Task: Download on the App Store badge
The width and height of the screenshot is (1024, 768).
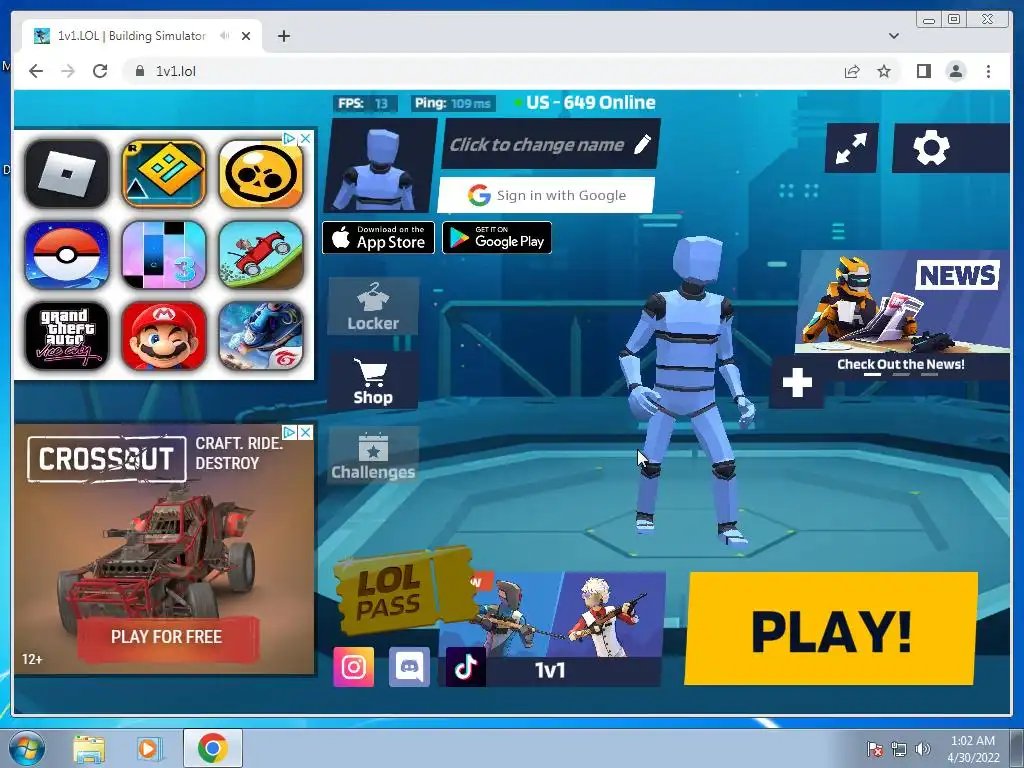Action: pyautogui.click(x=378, y=238)
